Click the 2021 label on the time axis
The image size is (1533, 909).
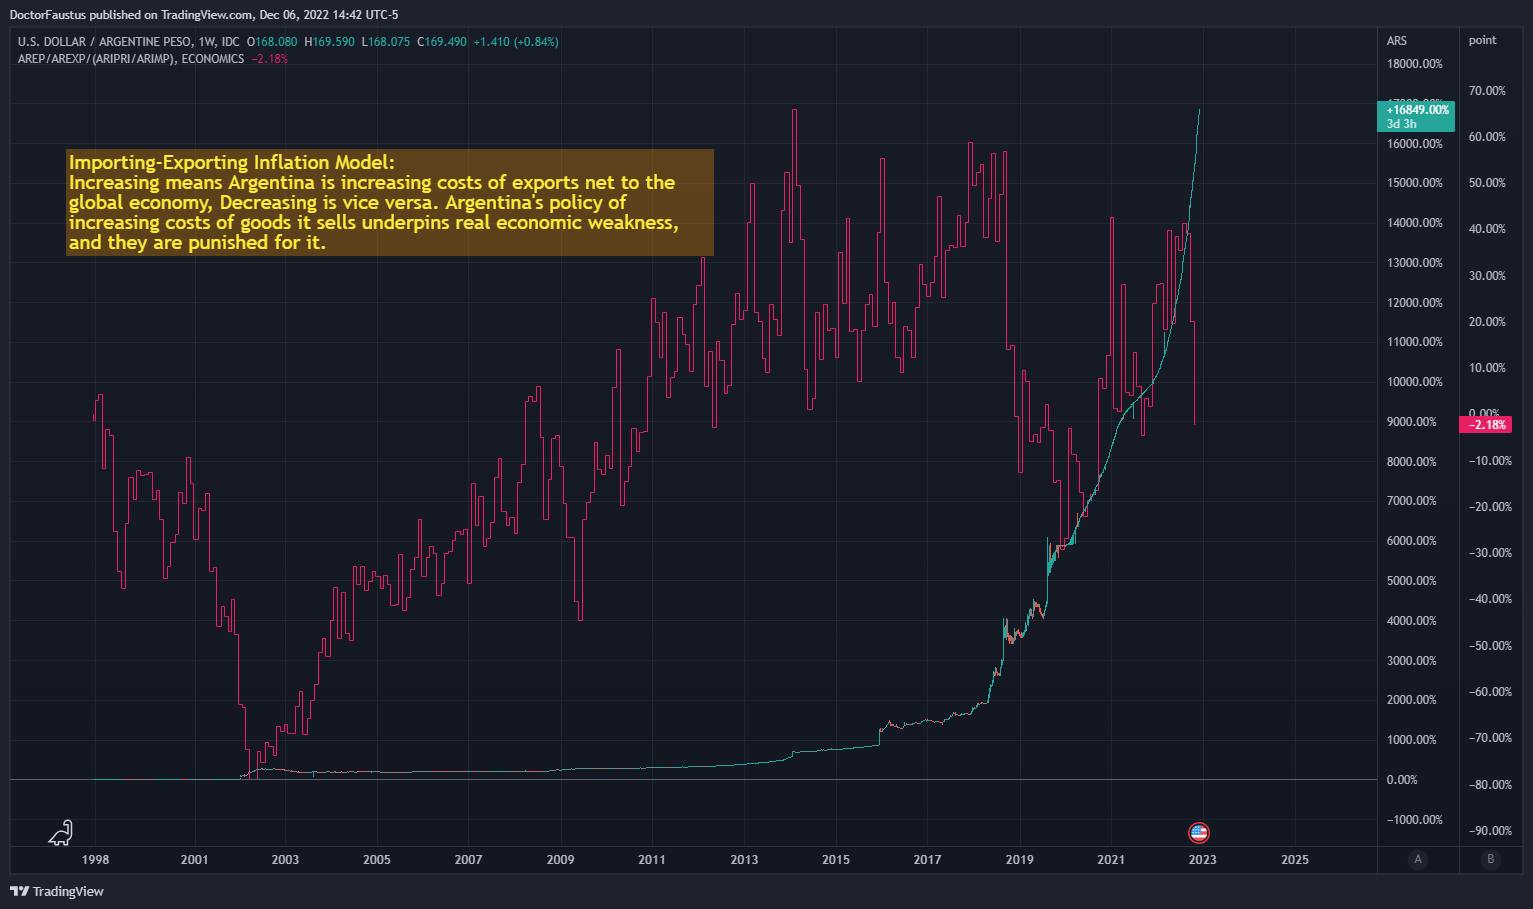click(1111, 859)
